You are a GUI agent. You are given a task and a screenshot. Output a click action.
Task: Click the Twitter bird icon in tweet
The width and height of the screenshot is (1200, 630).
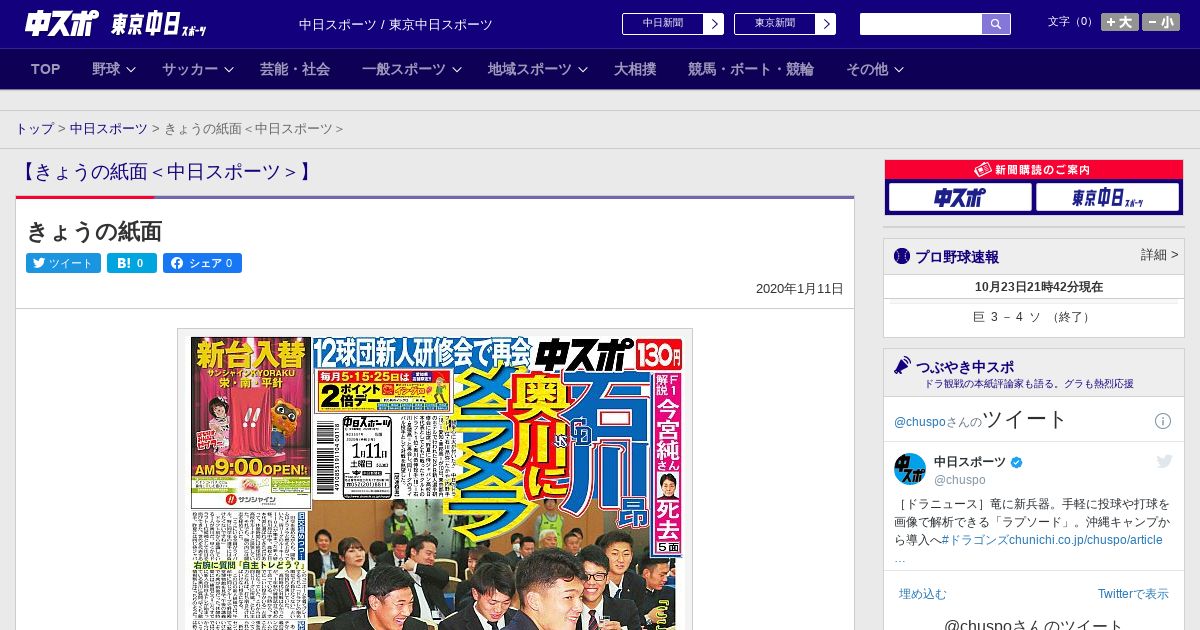click(x=1164, y=461)
